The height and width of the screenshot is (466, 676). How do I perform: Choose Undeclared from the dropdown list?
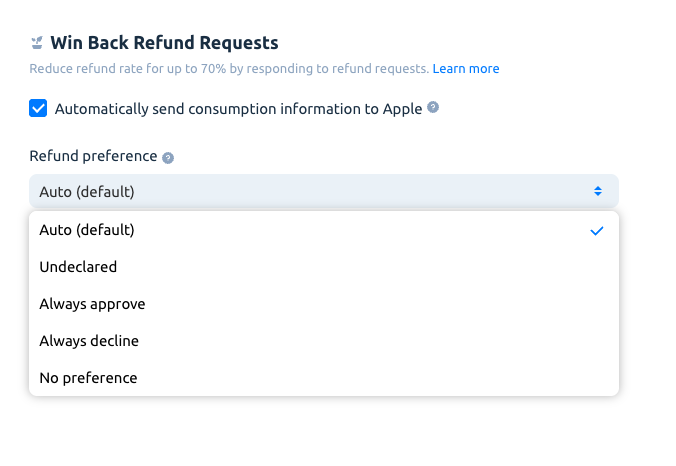324,267
